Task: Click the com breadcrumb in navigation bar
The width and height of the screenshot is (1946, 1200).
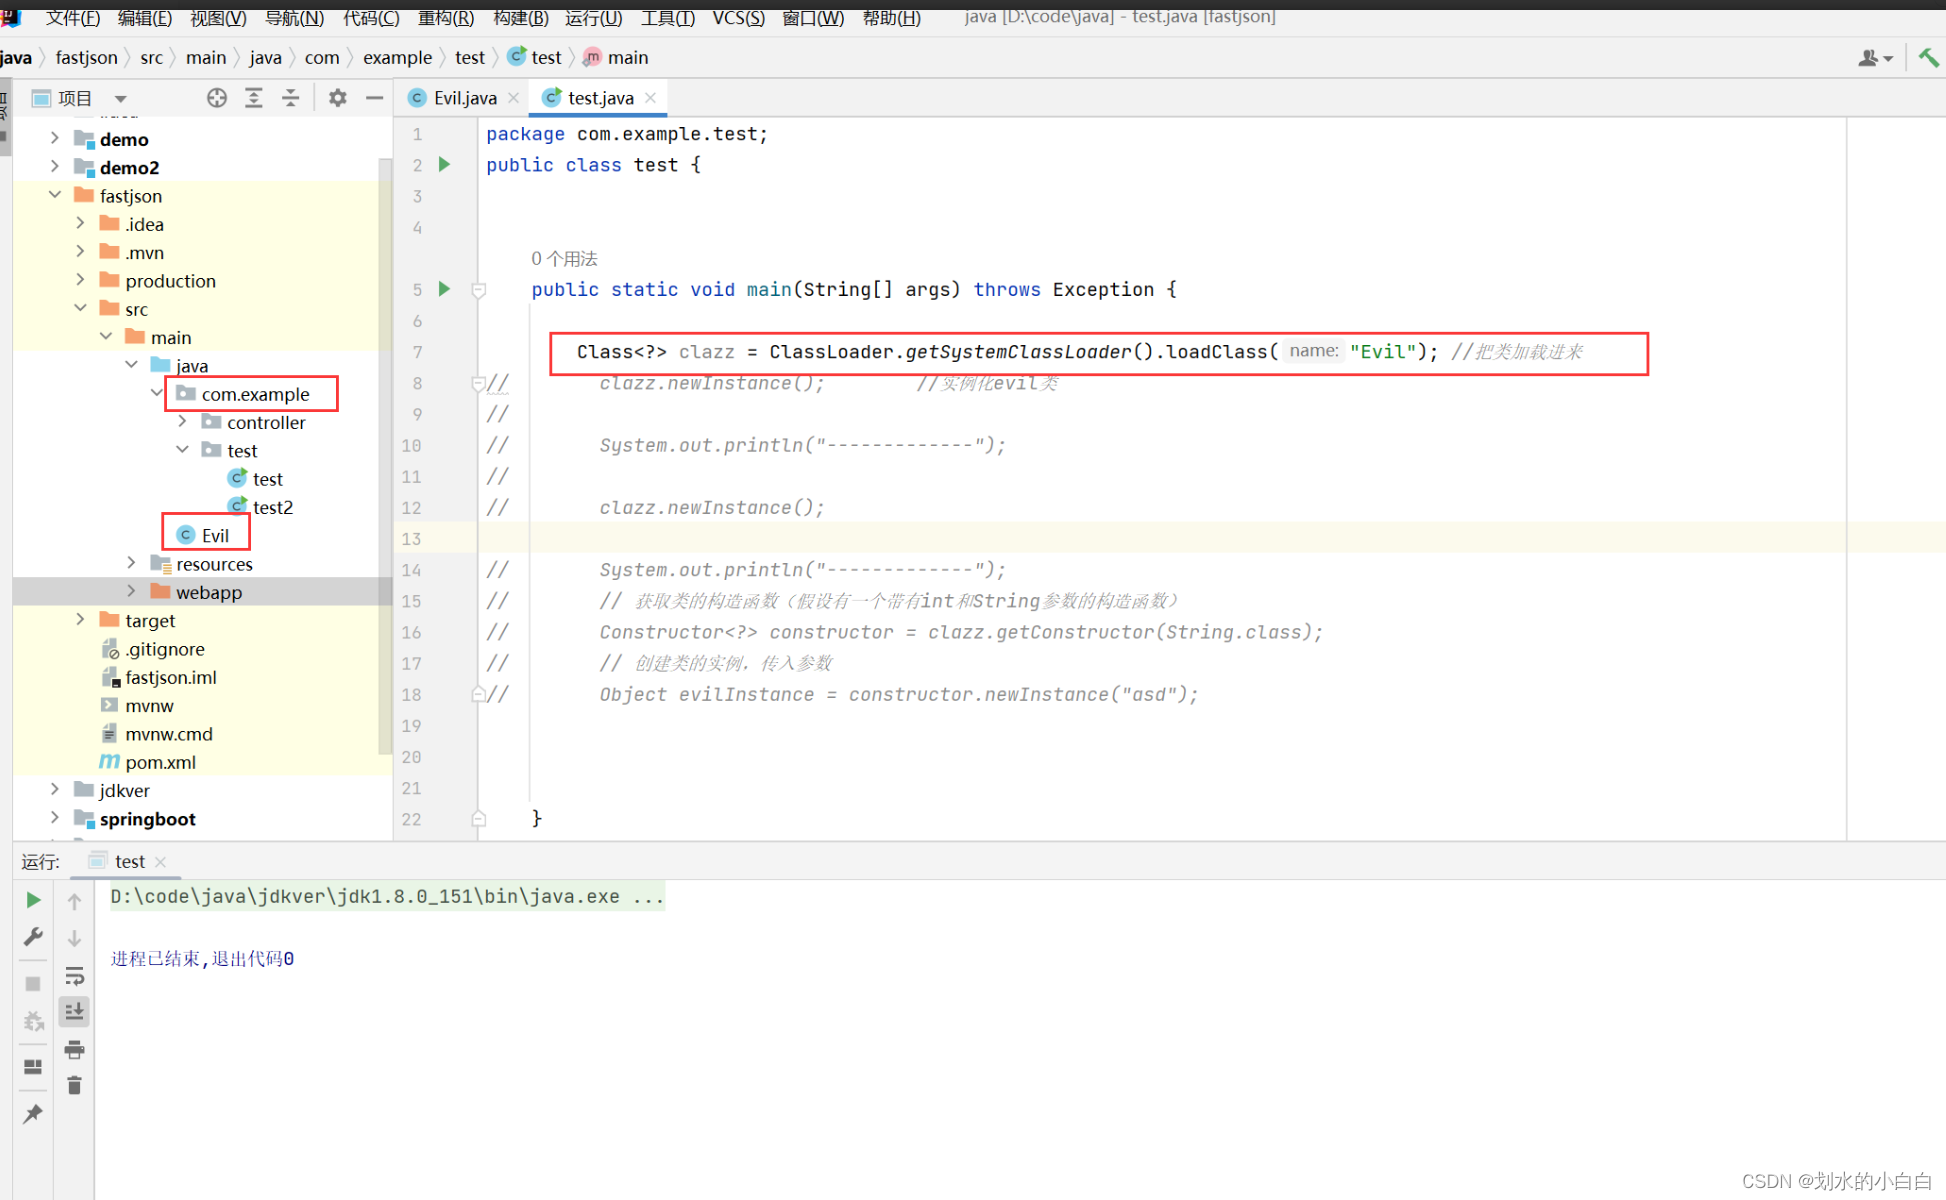Action: coord(322,58)
